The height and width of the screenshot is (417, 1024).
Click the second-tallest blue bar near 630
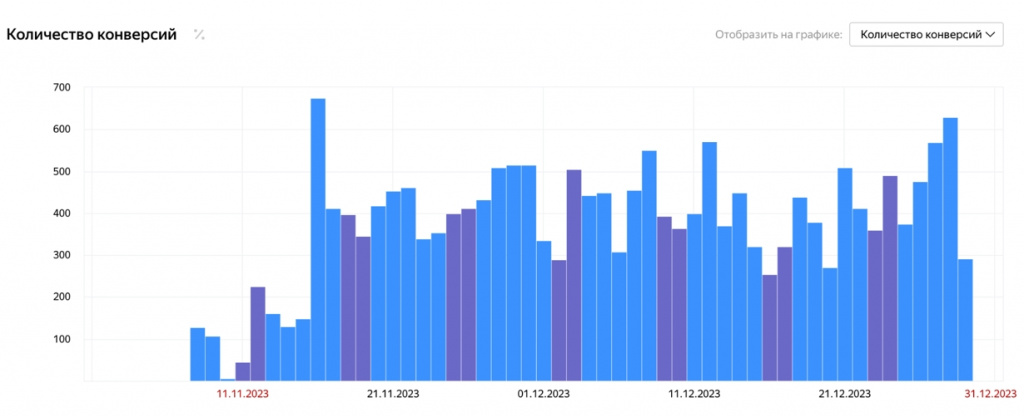point(950,250)
